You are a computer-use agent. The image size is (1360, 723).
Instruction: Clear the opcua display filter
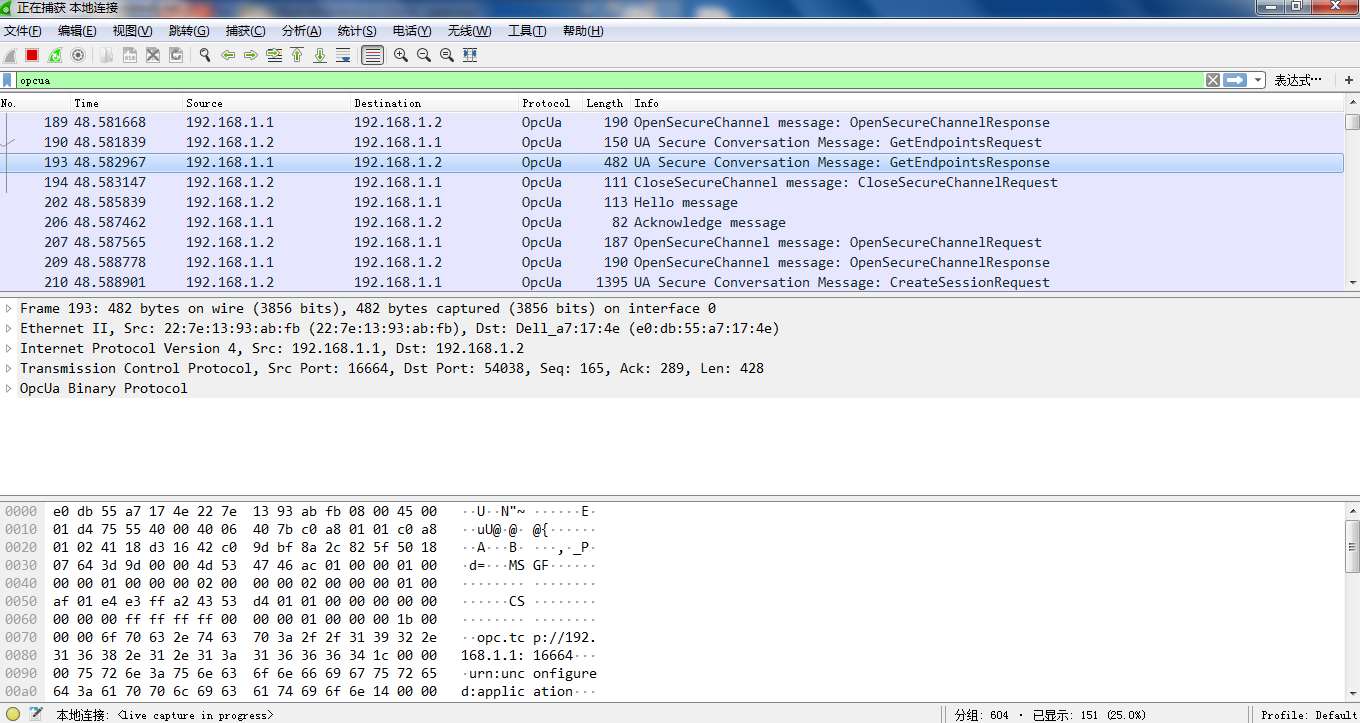(x=1212, y=80)
